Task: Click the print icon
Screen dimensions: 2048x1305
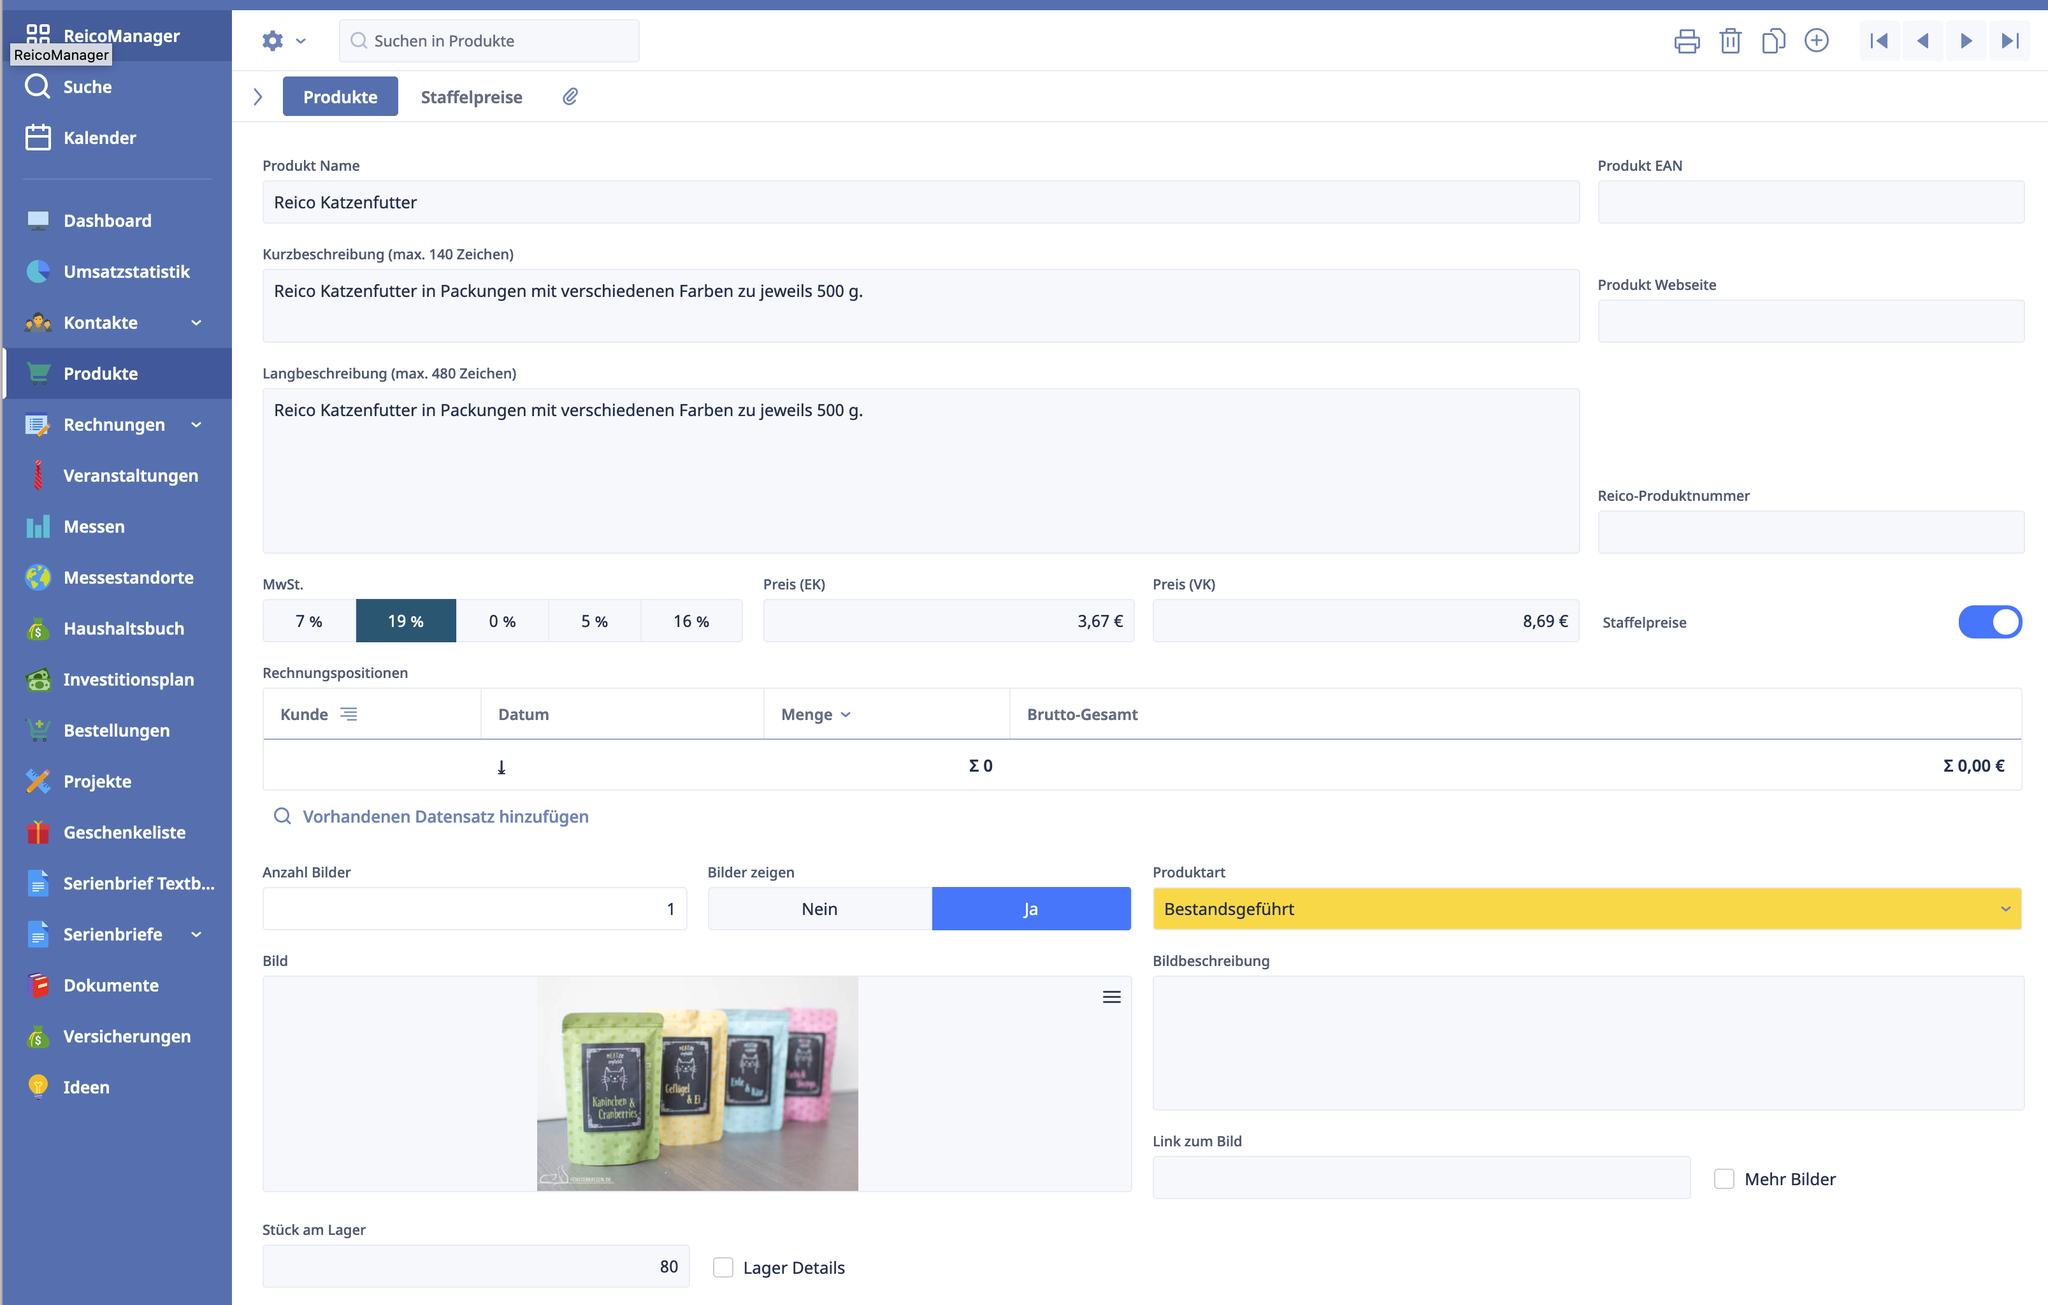Action: click(1687, 41)
